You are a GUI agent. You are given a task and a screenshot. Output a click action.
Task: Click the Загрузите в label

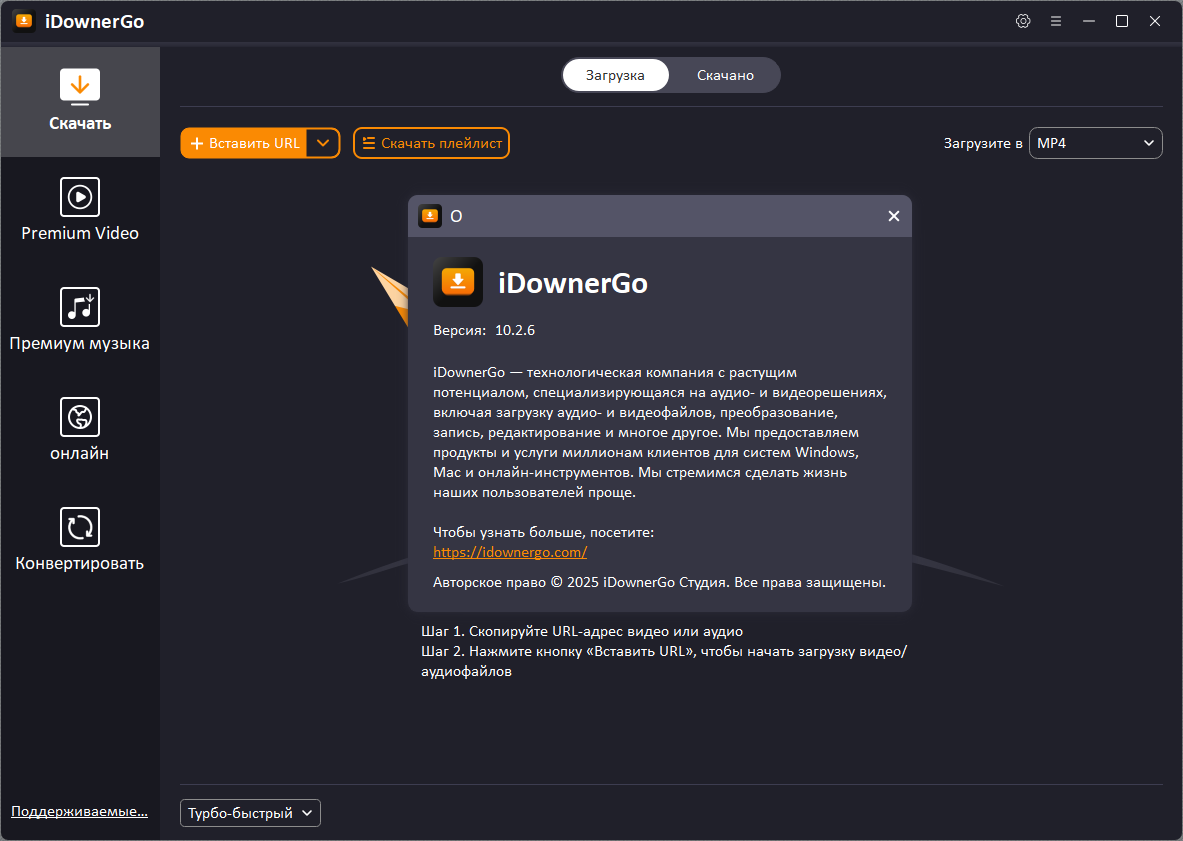(x=982, y=143)
